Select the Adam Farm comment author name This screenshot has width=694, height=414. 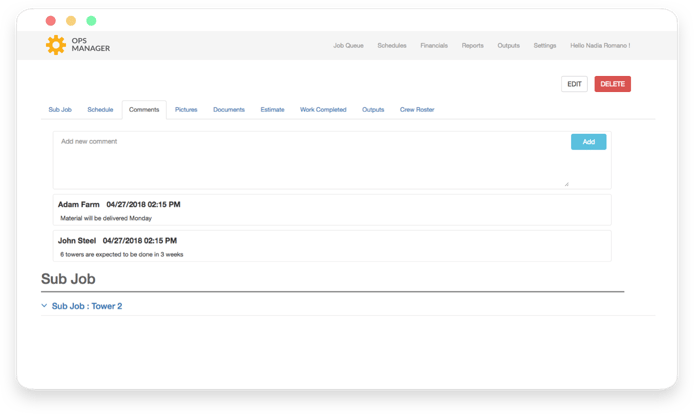[x=79, y=205]
